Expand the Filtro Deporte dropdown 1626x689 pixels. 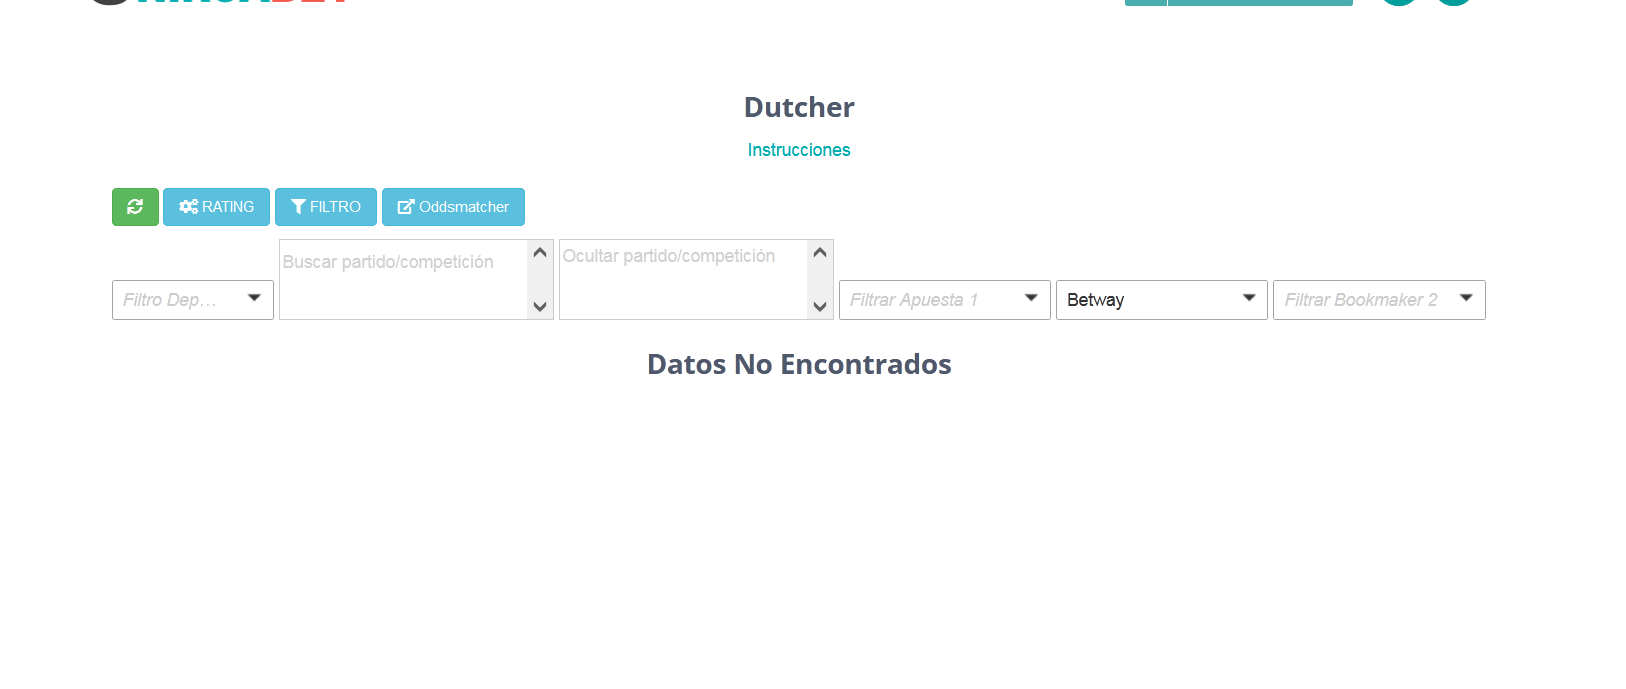[193, 300]
